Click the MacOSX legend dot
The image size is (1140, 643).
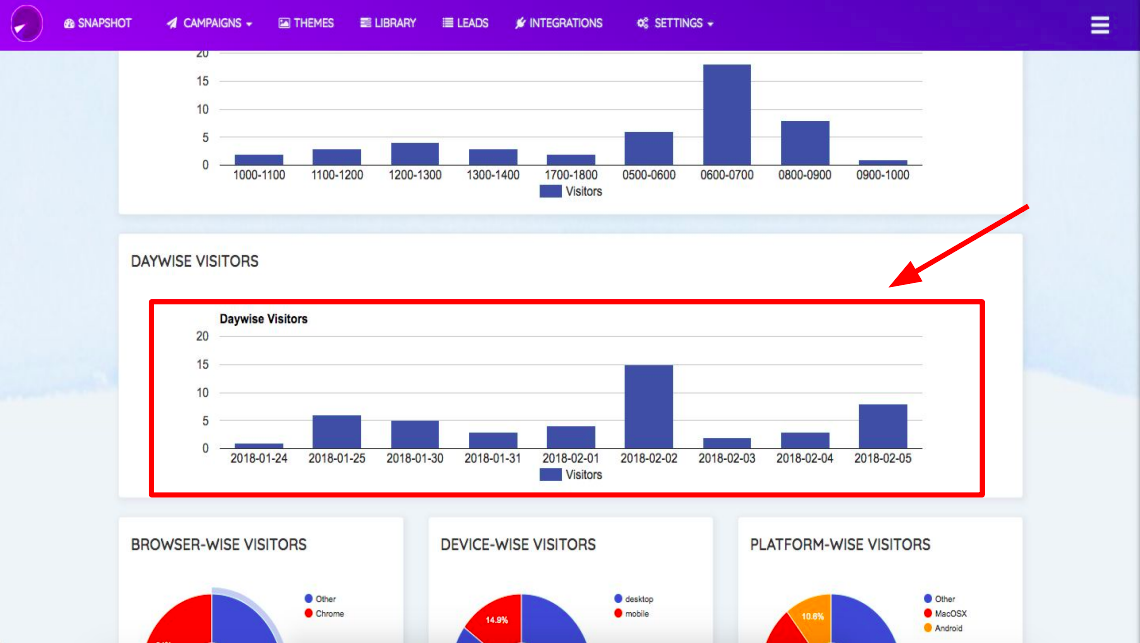click(x=928, y=613)
